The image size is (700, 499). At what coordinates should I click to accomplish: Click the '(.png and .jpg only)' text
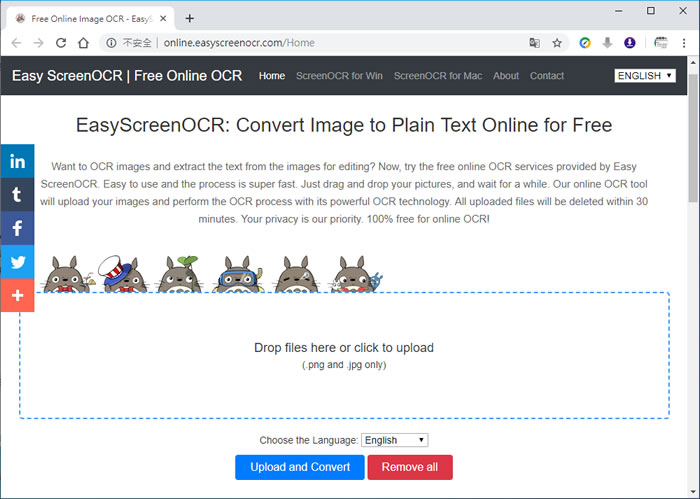(344, 365)
